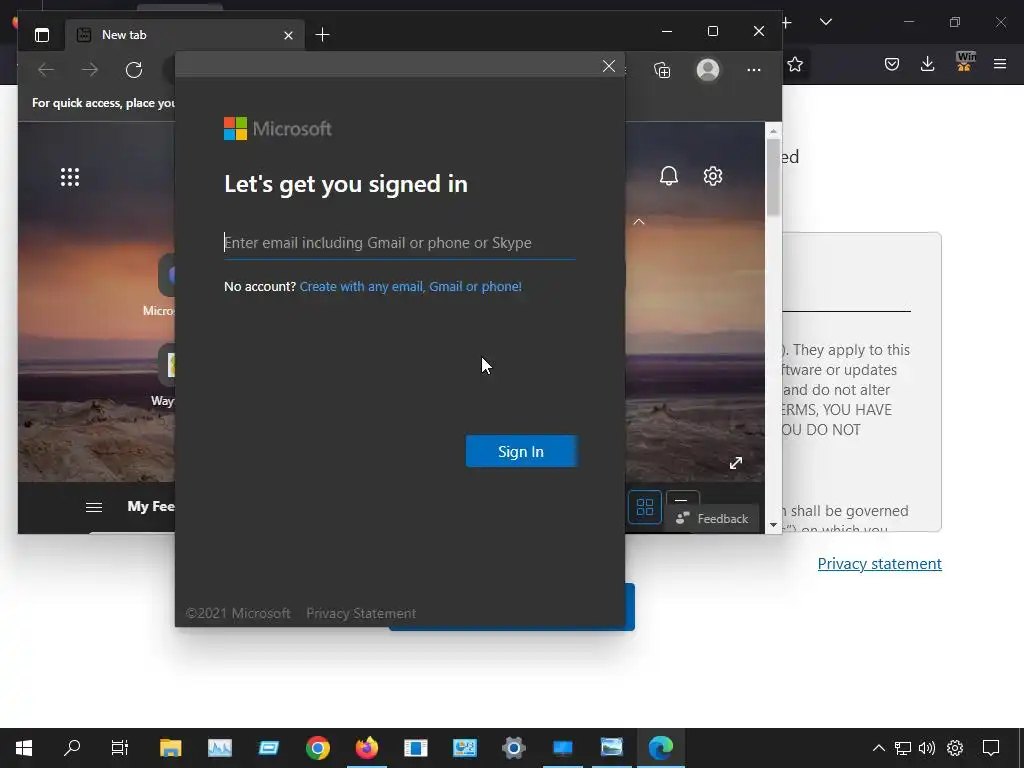The height and width of the screenshot is (768, 1024).
Task: Open the Windows Start menu
Action: click(x=24, y=748)
